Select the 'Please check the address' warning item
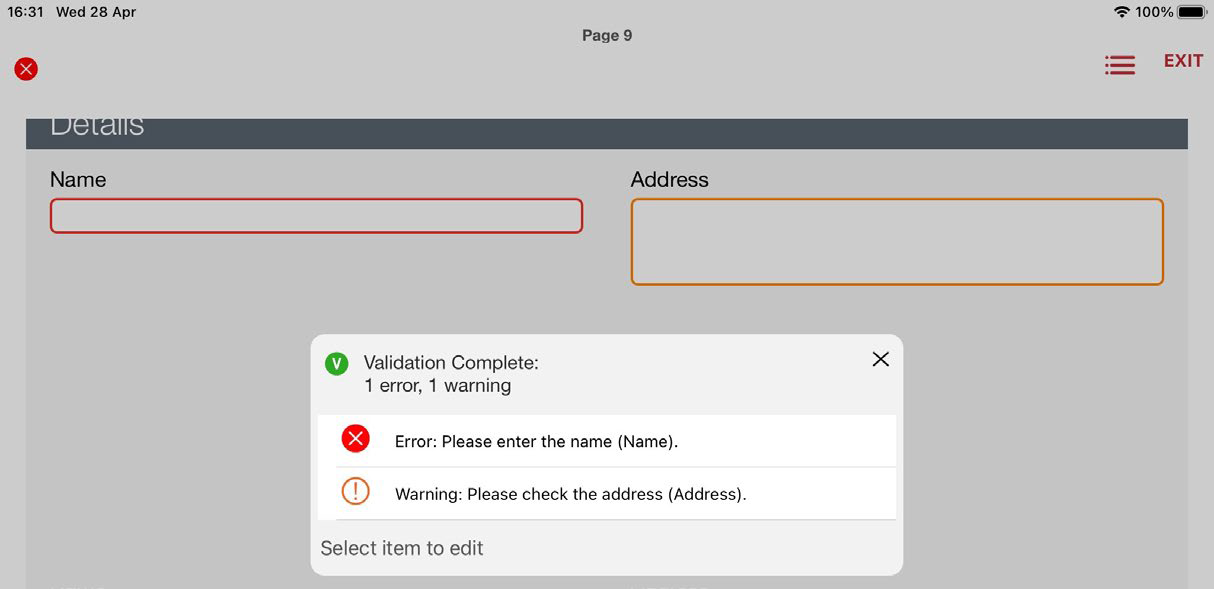This screenshot has height=589, width=1214. point(570,494)
